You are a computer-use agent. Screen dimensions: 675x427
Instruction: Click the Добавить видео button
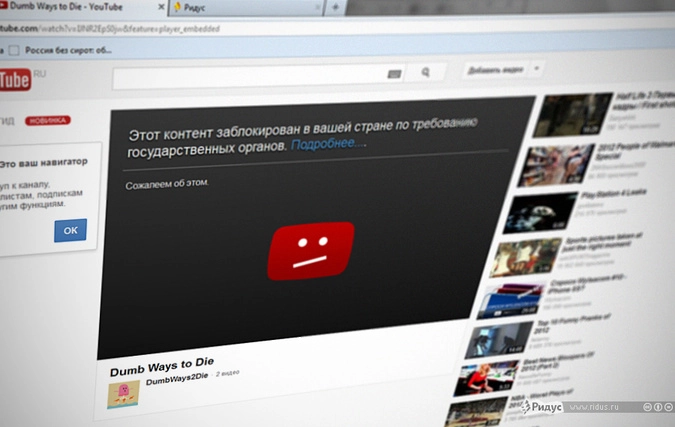pyautogui.click(x=495, y=69)
